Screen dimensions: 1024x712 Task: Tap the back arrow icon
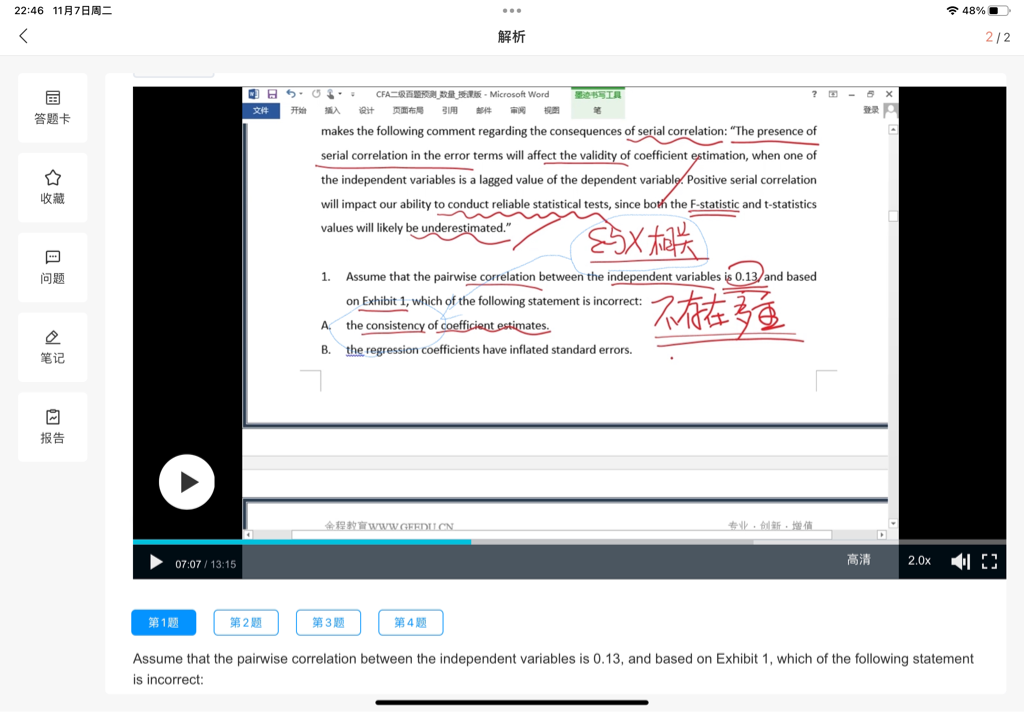coord(24,36)
